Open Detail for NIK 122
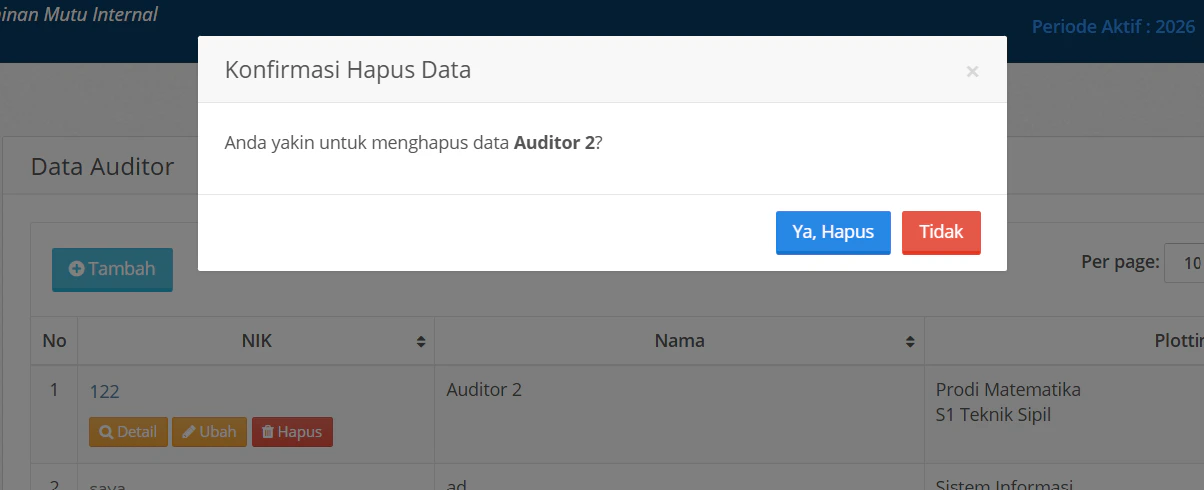Viewport: 1204px width, 490px height. pyautogui.click(x=128, y=432)
